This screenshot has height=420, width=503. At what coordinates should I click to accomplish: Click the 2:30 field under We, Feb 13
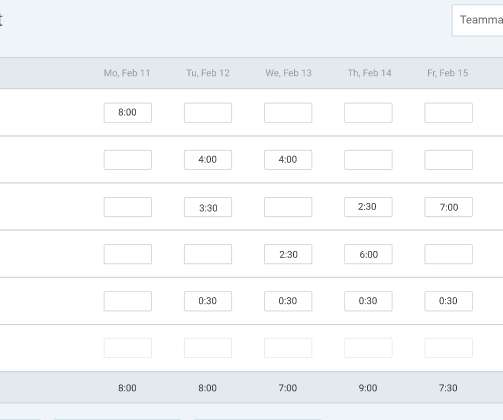point(288,254)
